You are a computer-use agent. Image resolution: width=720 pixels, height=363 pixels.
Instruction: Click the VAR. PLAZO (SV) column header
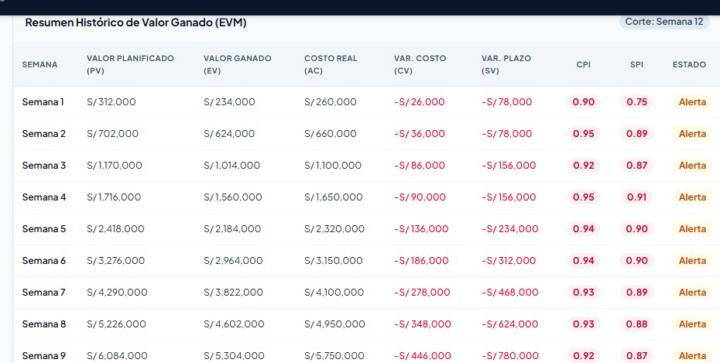506,64
